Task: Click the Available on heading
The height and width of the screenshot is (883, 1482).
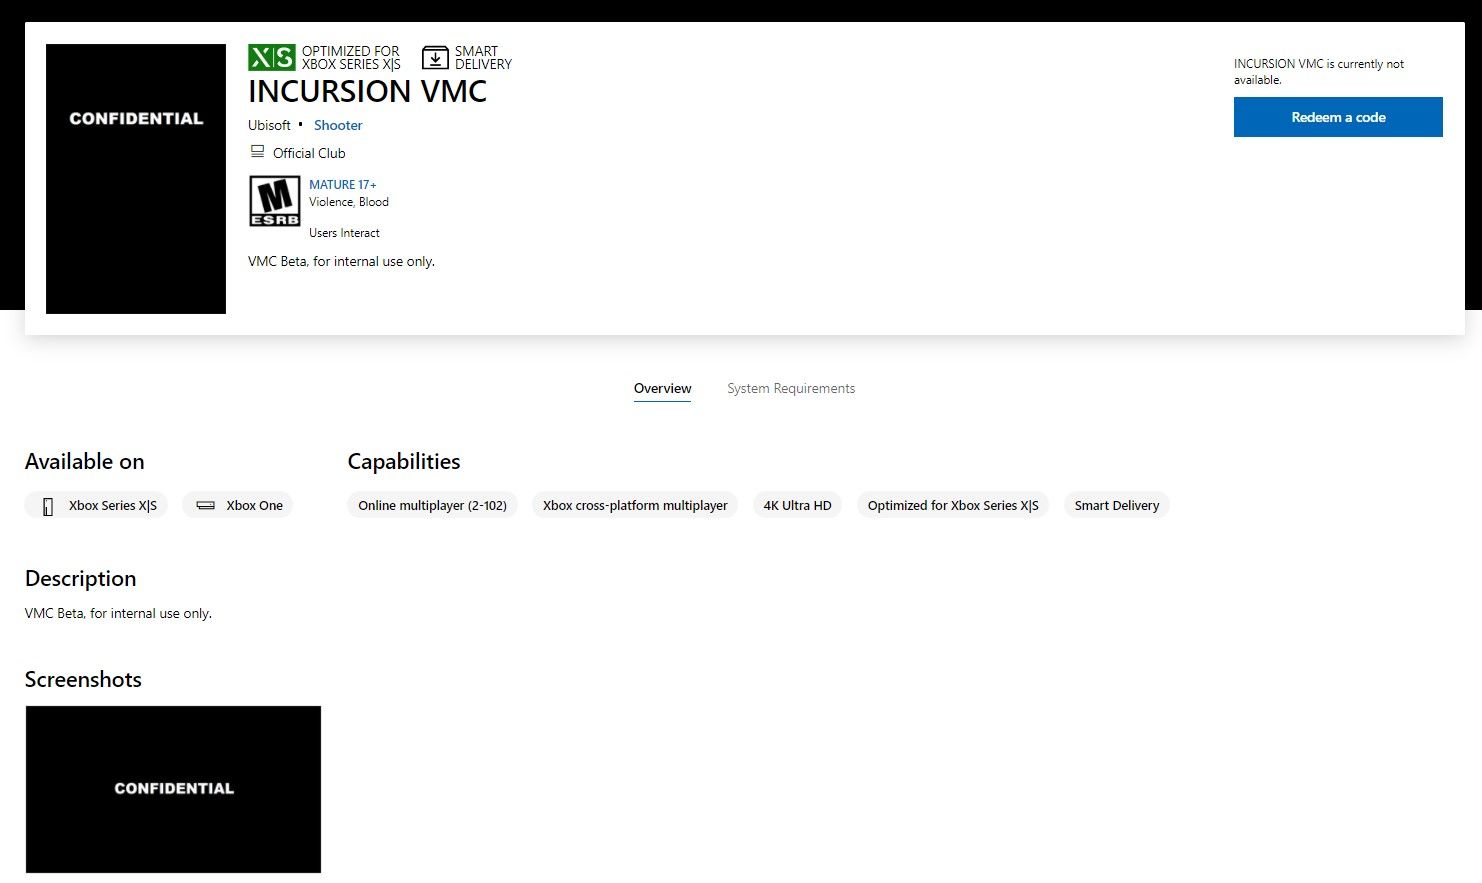Action: click(84, 461)
